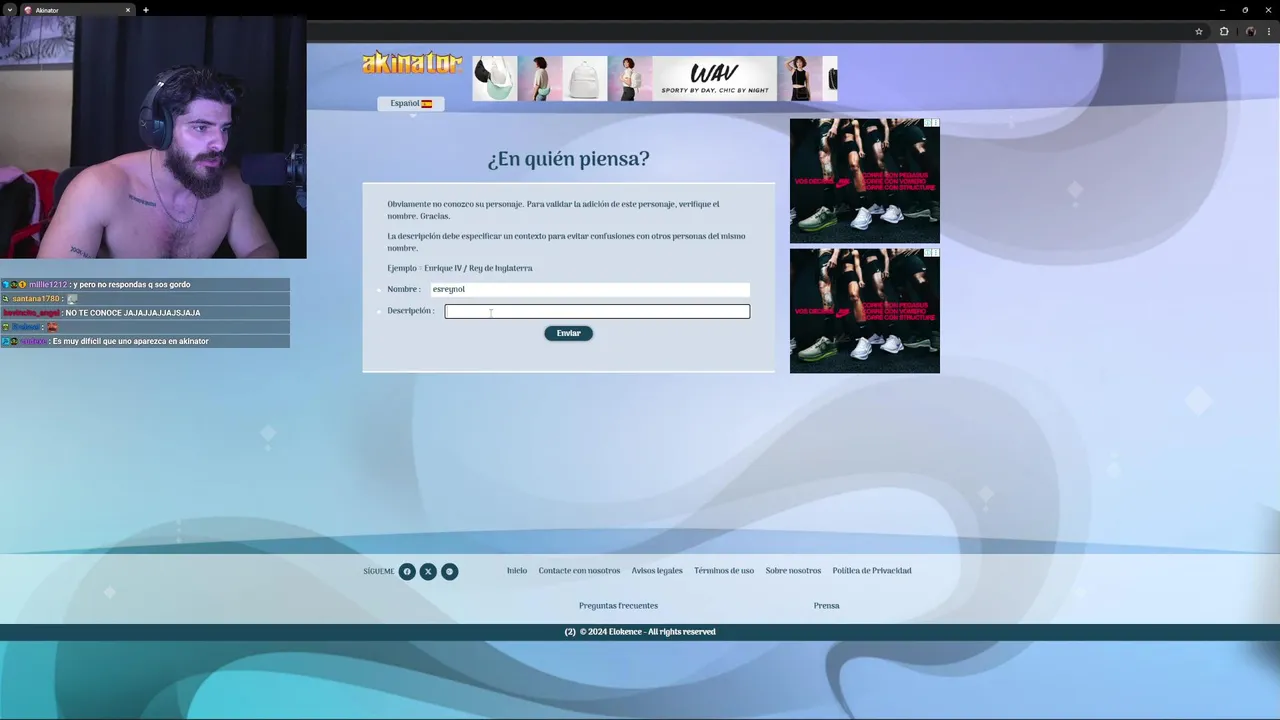Image resolution: width=1280 pixels, height=720 pixels.
Task: Open the Akinator Facebook page icon
Action: tap(407, 572)
